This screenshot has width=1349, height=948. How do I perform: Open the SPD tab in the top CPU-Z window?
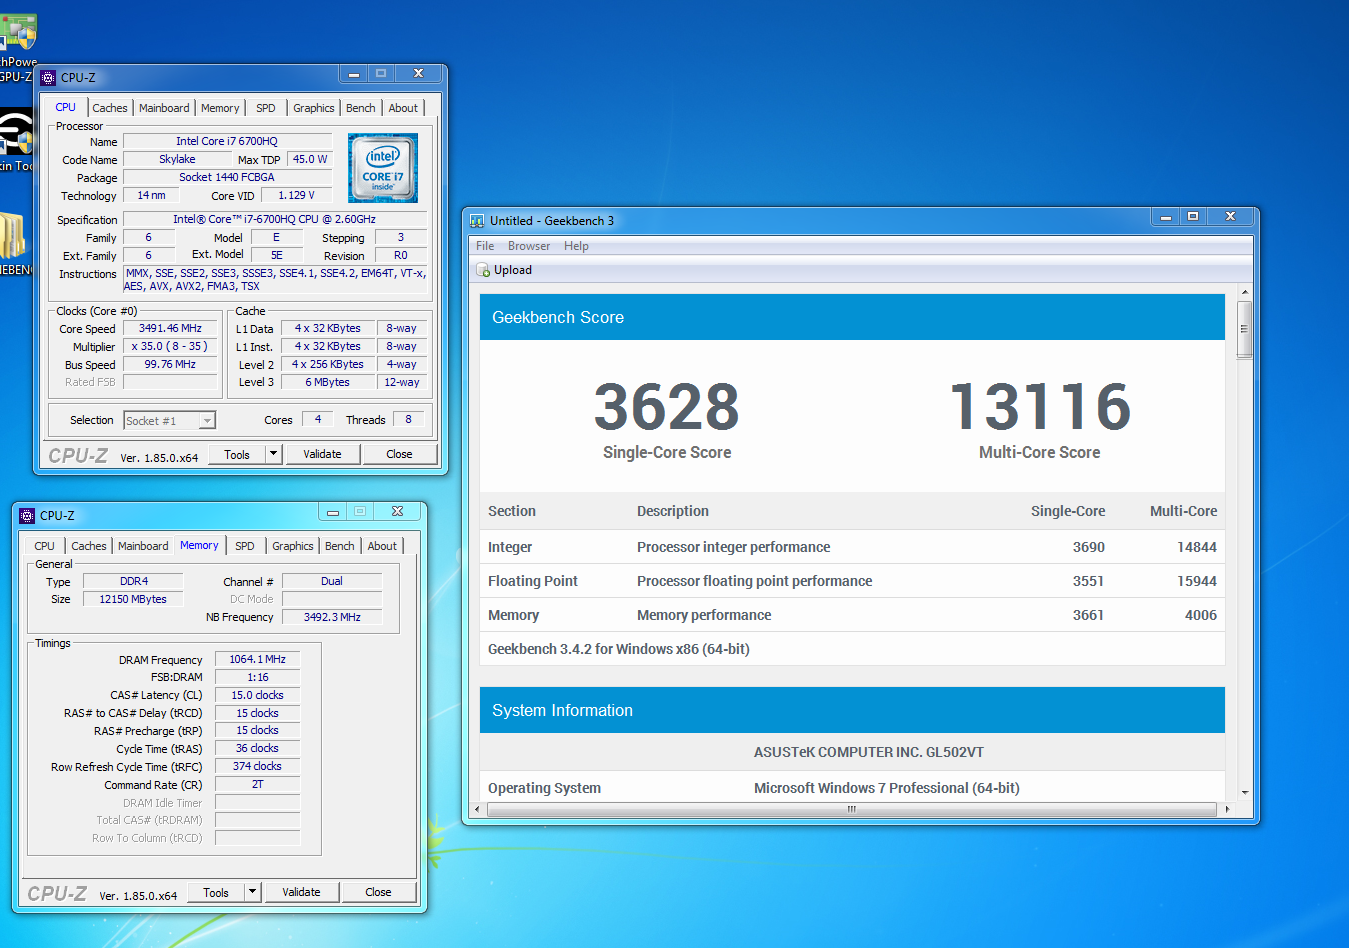click(266, 108)
